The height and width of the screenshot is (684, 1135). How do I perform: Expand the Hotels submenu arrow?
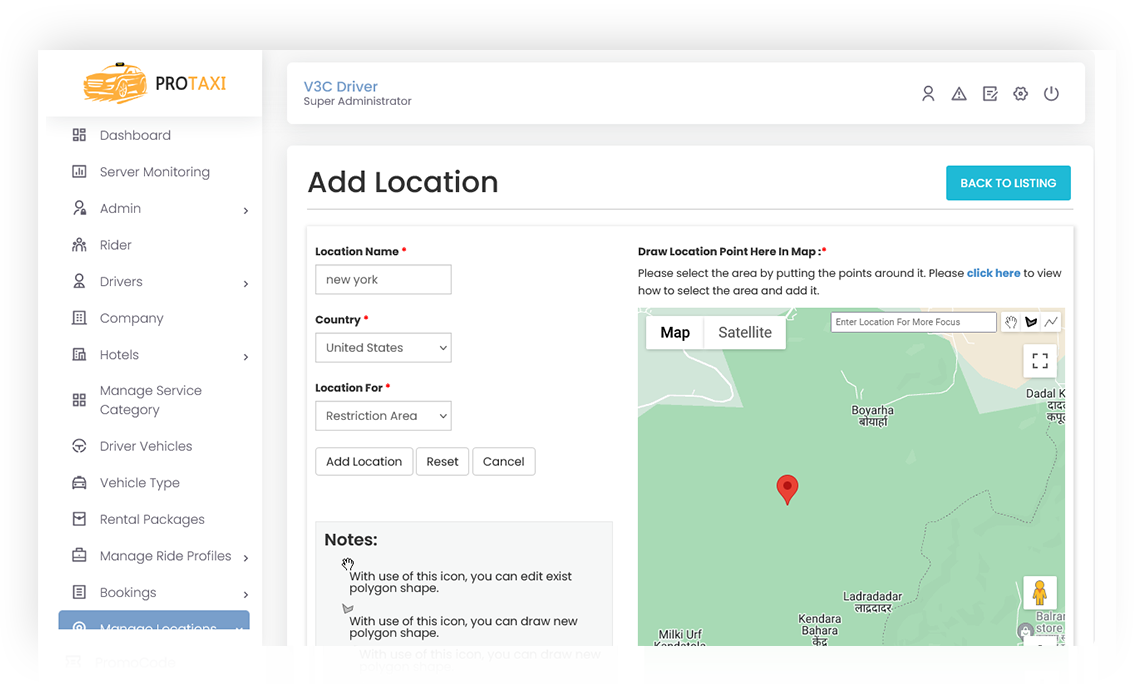(246, 357)
